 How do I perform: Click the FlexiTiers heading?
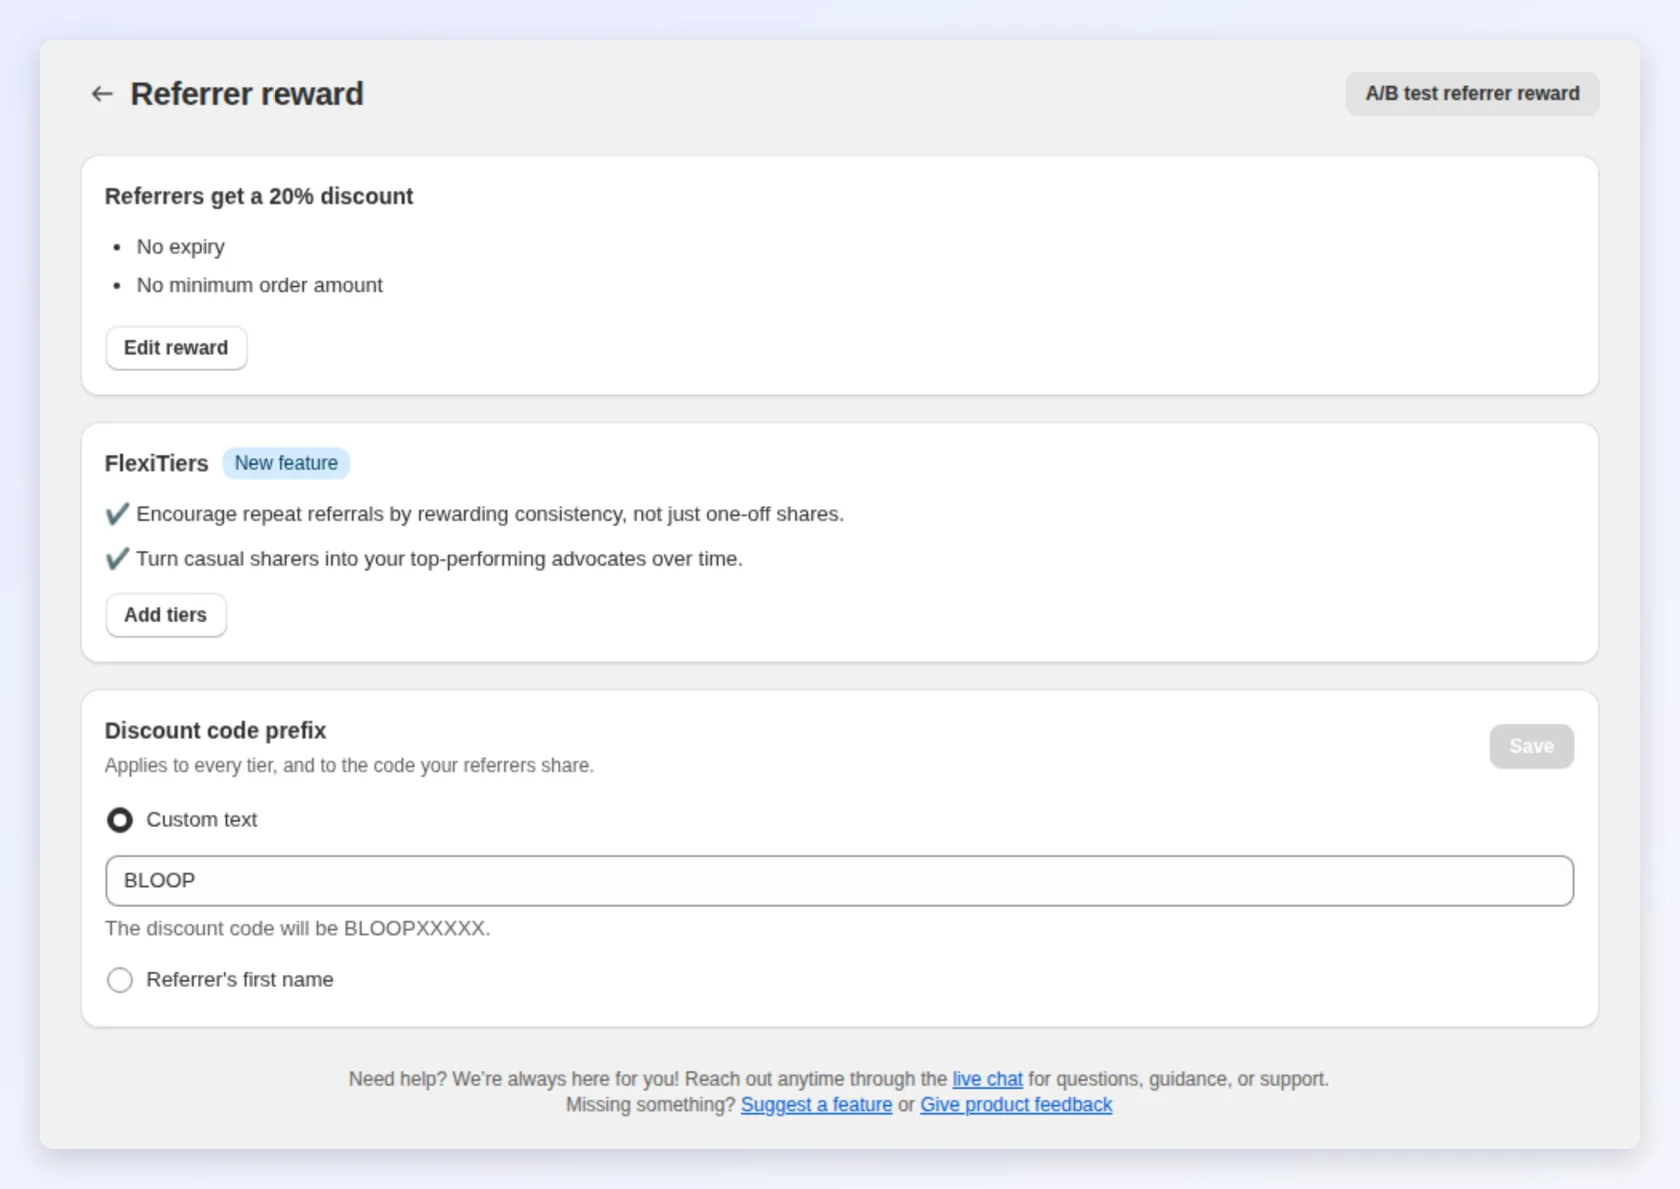pyautogui.click(x=157, y=463)
